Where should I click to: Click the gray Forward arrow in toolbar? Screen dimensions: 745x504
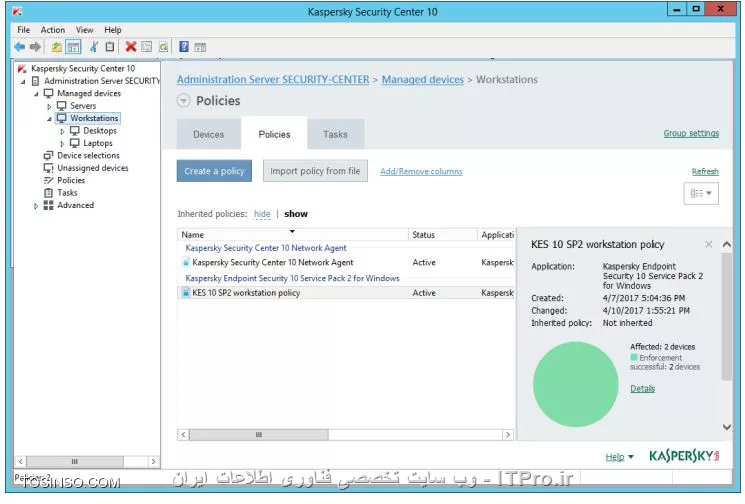pos(35,47)
